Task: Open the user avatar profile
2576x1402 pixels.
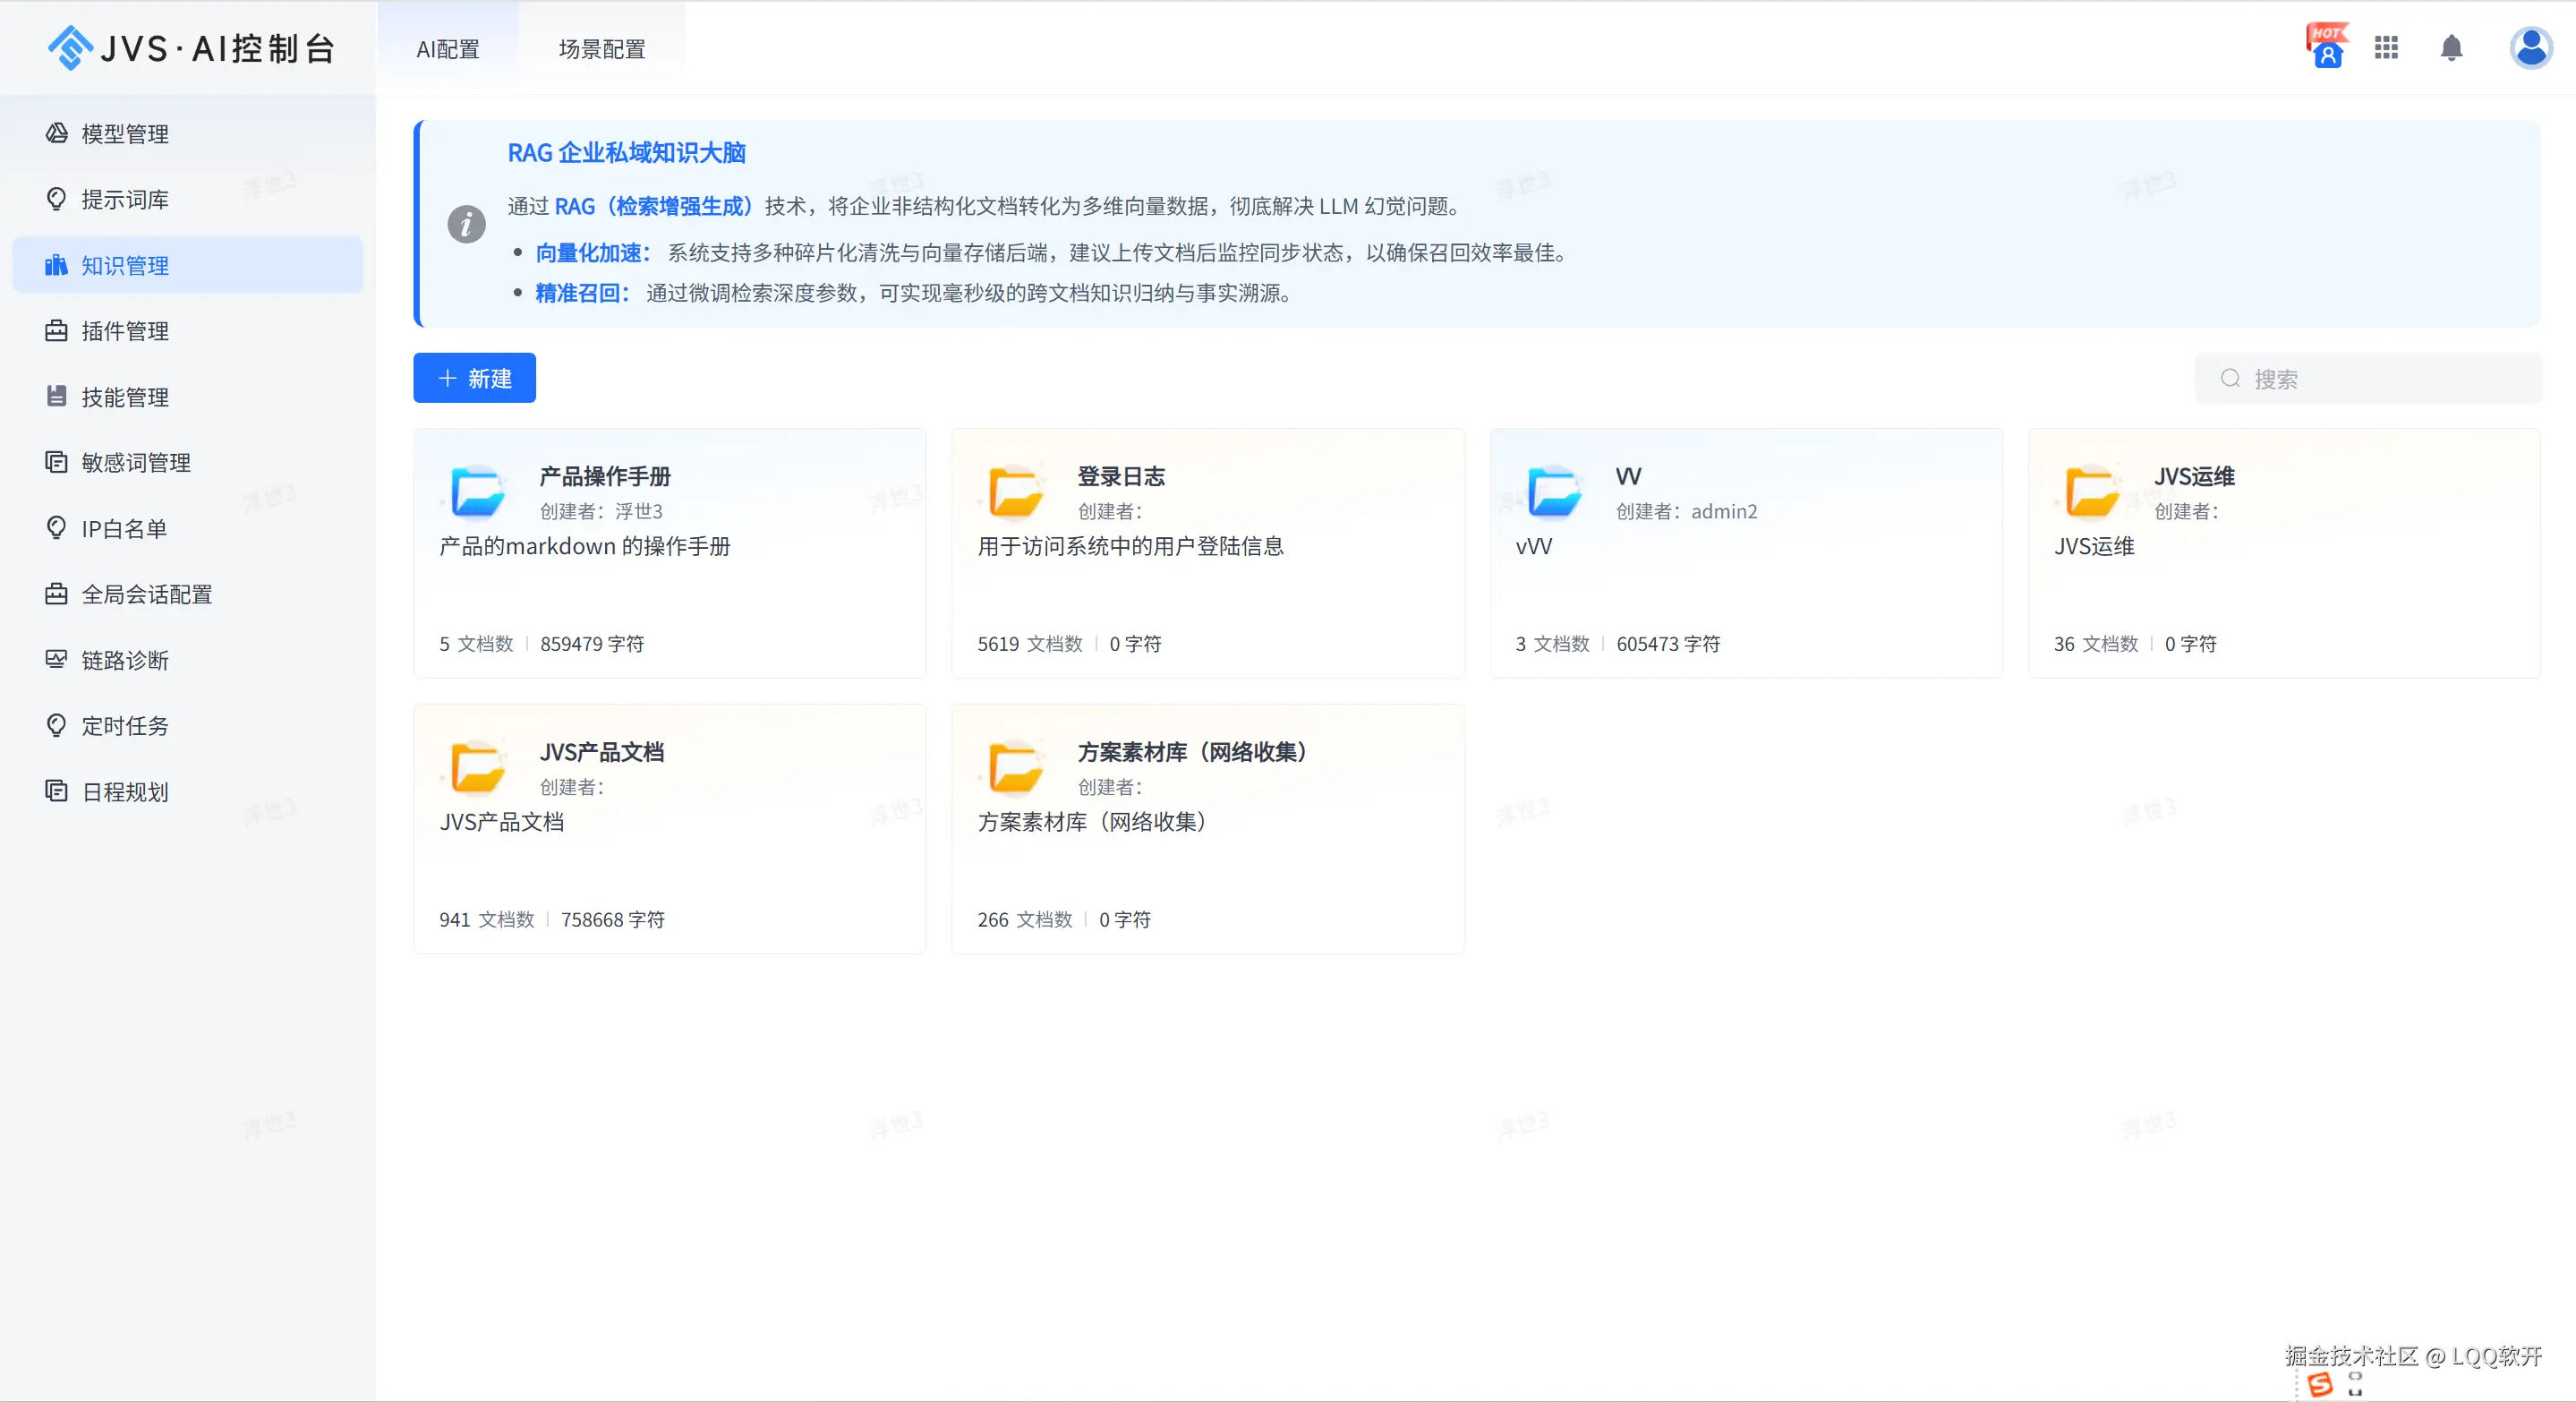Action: tap(2531, 48)
